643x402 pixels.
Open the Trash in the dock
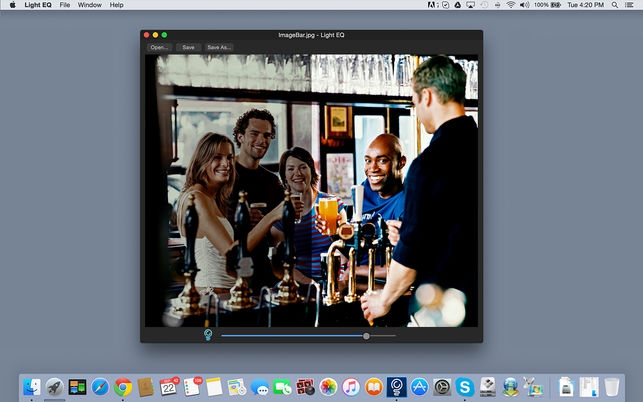611,387
